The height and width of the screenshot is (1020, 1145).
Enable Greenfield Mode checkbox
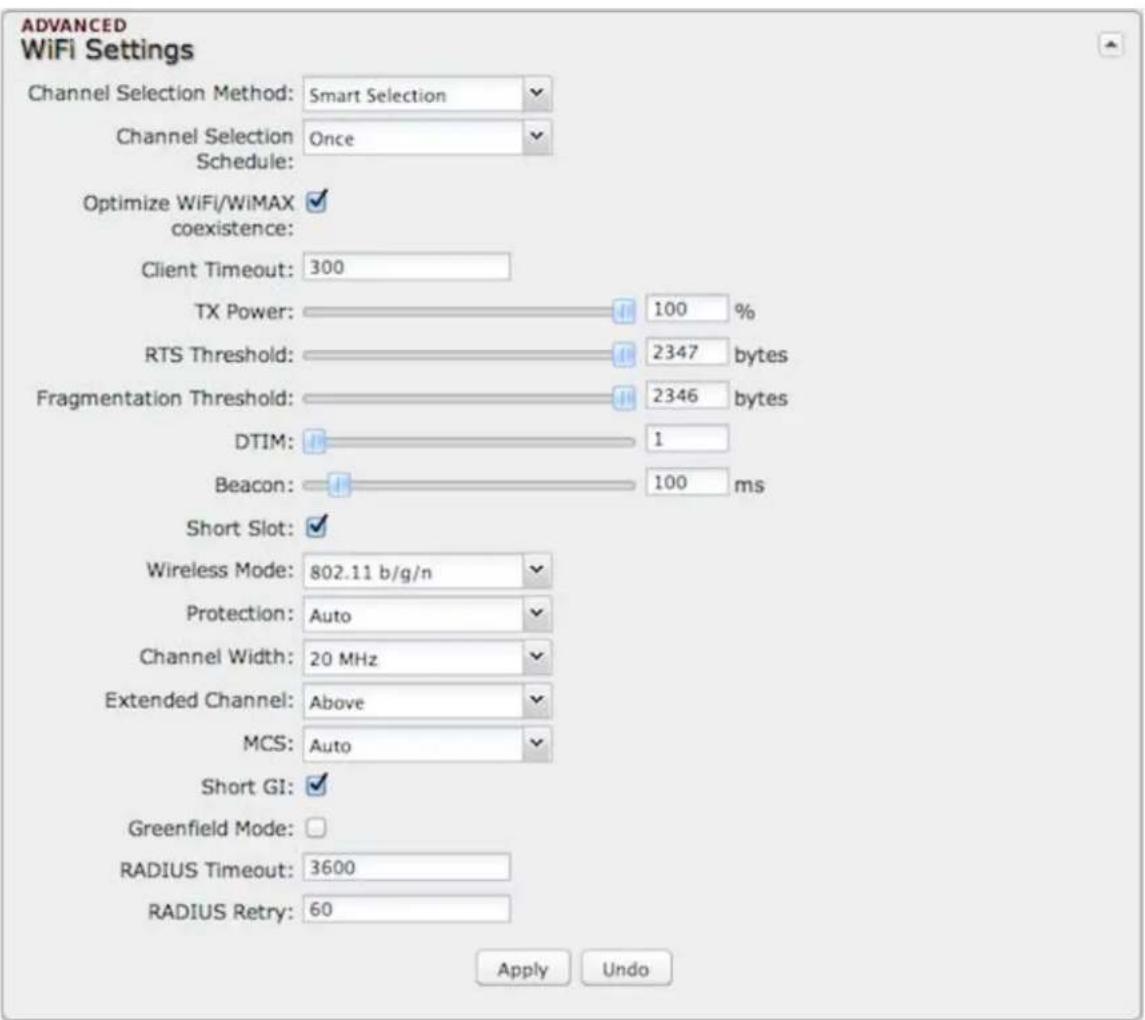[316, 828]
